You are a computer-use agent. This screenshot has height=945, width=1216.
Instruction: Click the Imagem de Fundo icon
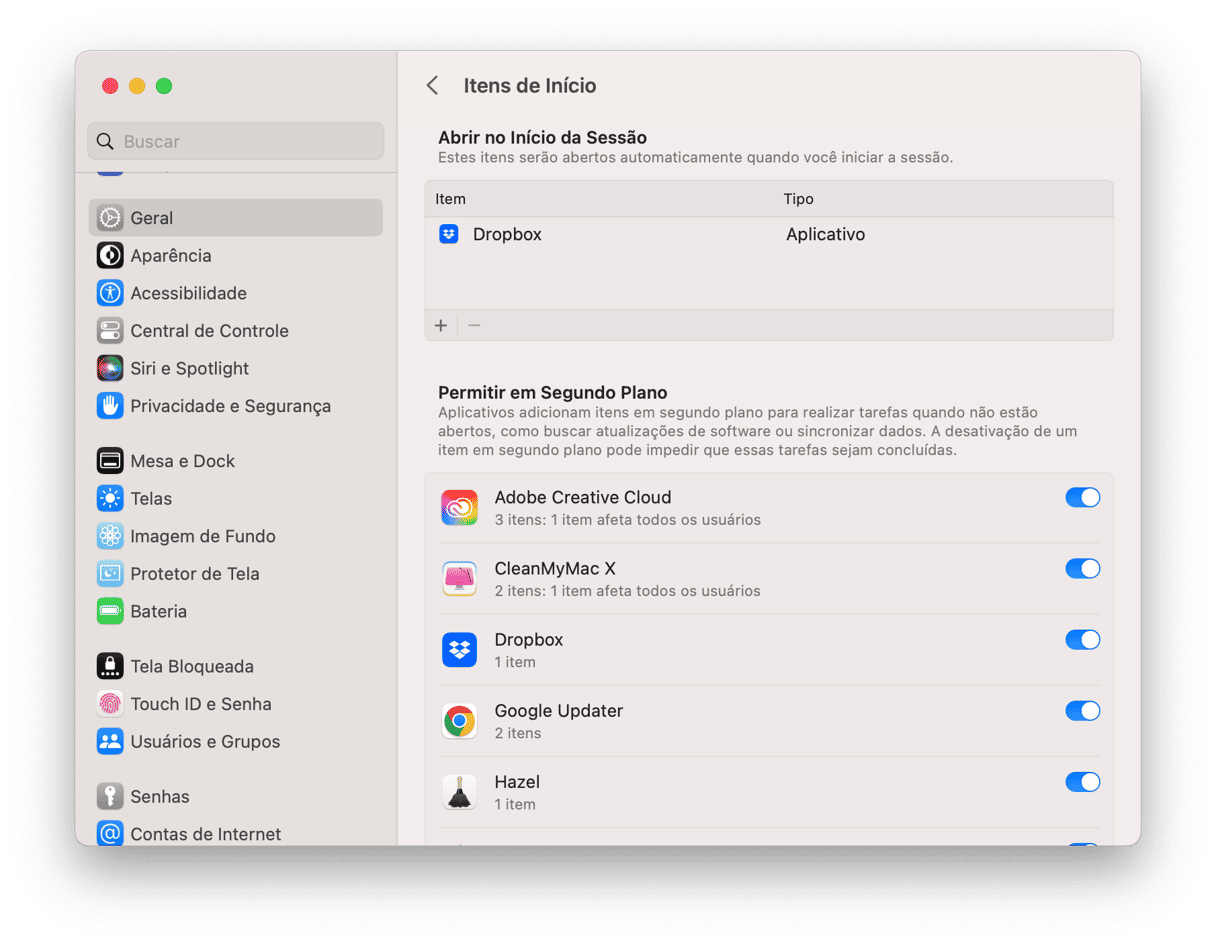[110, 536]
